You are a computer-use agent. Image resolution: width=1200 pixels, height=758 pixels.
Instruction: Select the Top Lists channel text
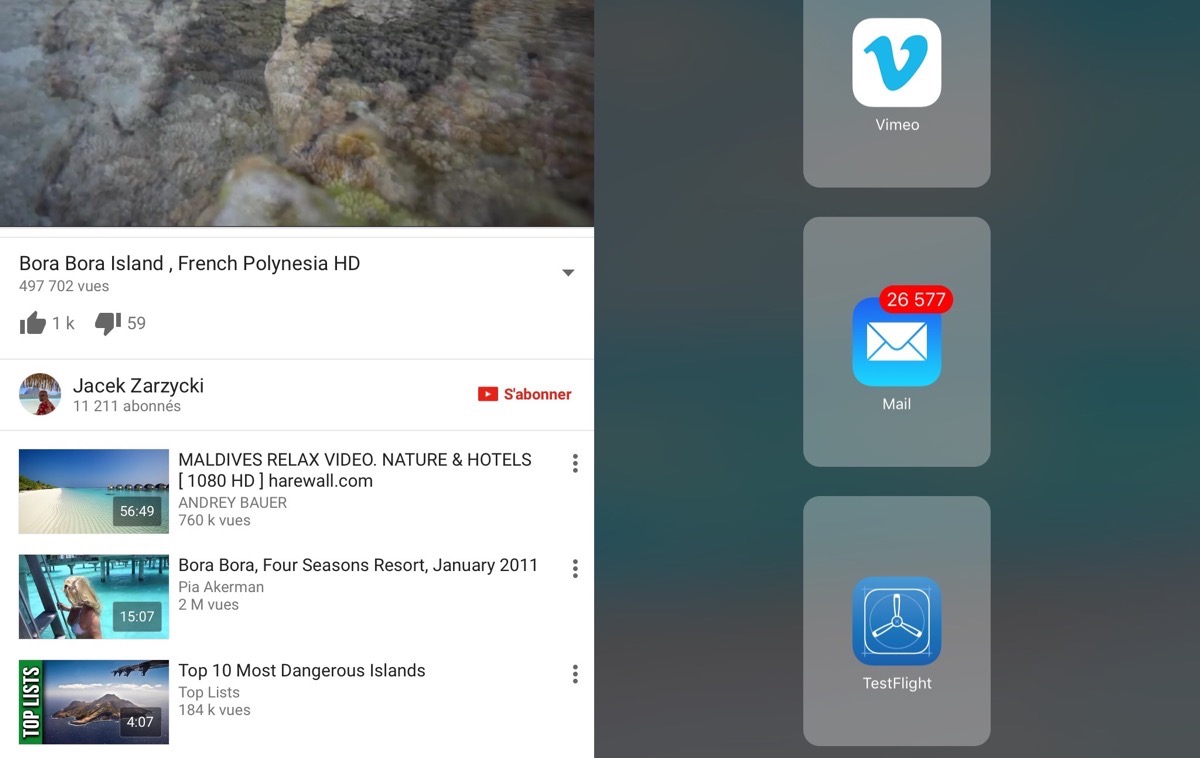click(209, 692)
